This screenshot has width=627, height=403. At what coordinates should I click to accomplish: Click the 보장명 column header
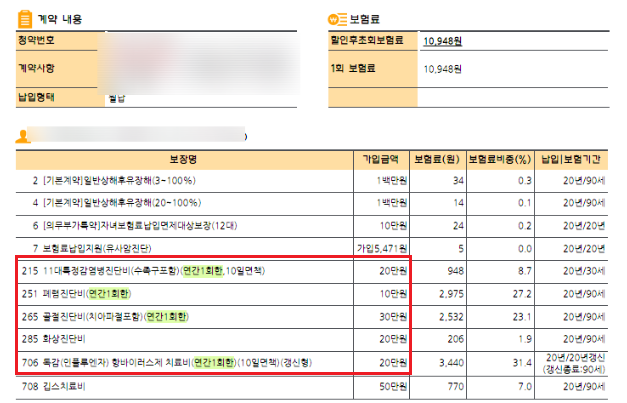point(184,160)
